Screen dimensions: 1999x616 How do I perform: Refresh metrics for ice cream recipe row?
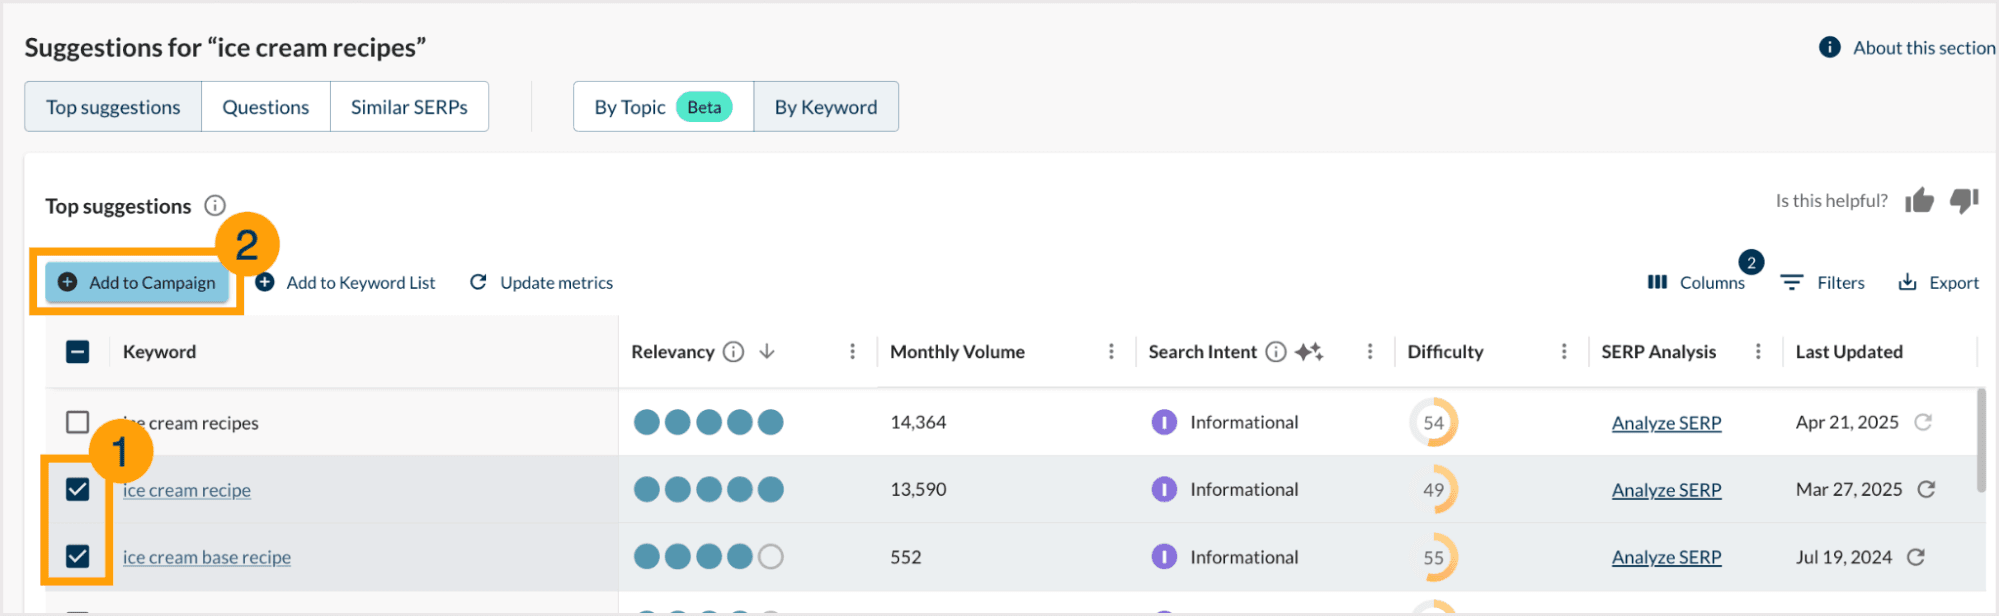tap(1926, 490)
